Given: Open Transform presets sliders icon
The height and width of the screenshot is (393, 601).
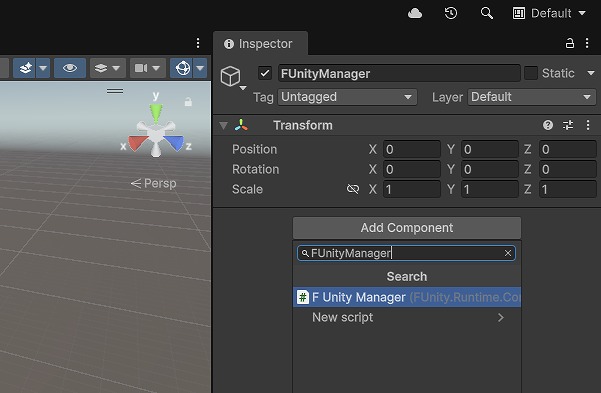Looking at the screenshot, I should click(568, 125).
